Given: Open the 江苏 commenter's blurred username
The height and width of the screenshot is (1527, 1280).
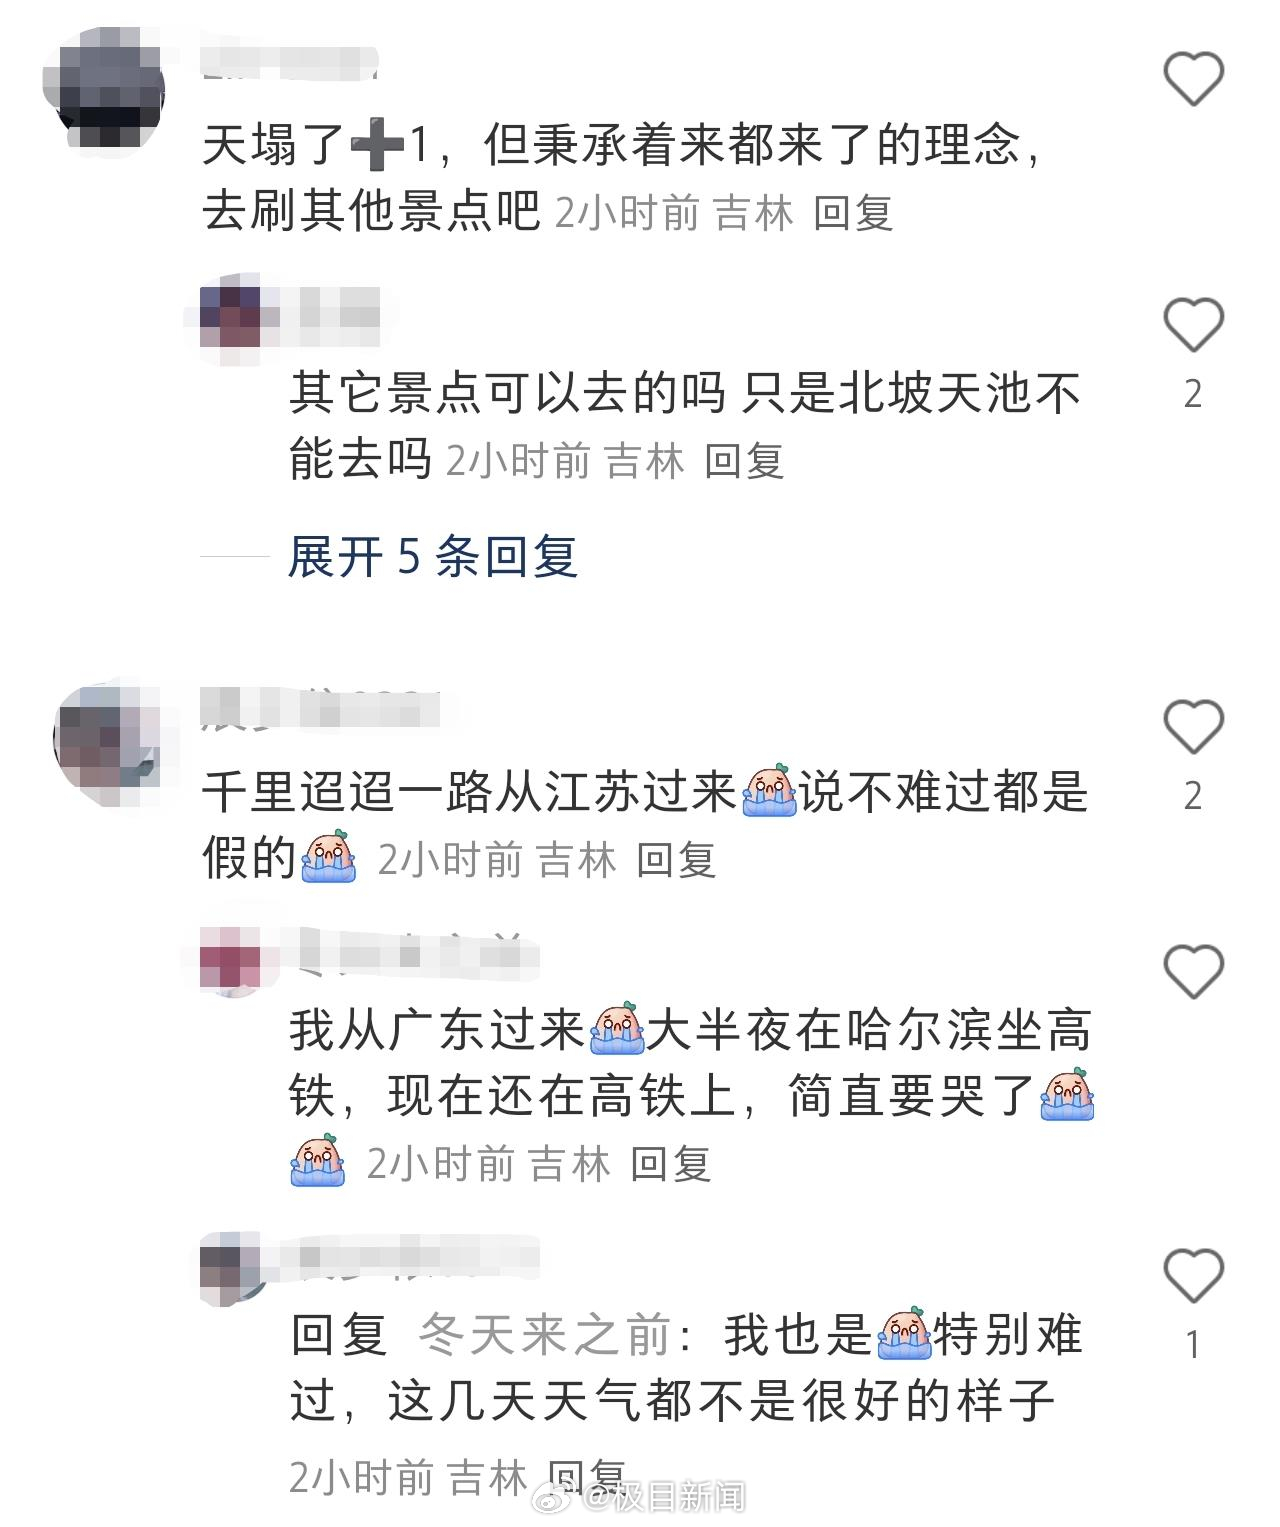Looking at the screenshot, I should pyautogui.click(x=320, y=708).
